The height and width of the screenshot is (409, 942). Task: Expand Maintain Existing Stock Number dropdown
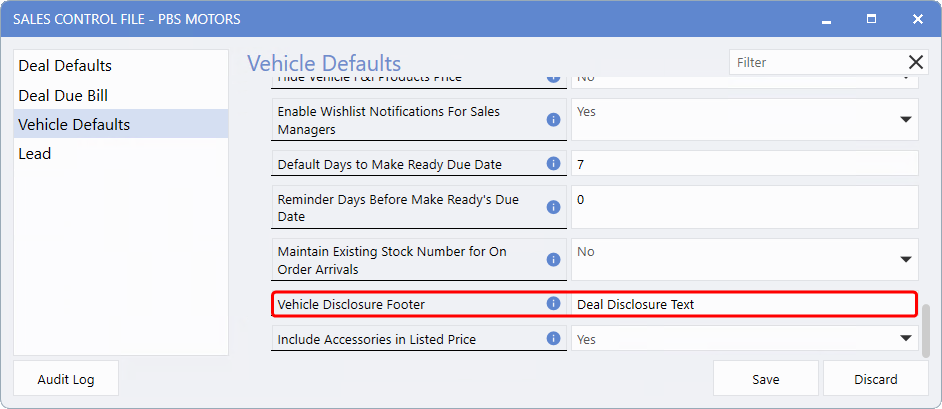906,260
